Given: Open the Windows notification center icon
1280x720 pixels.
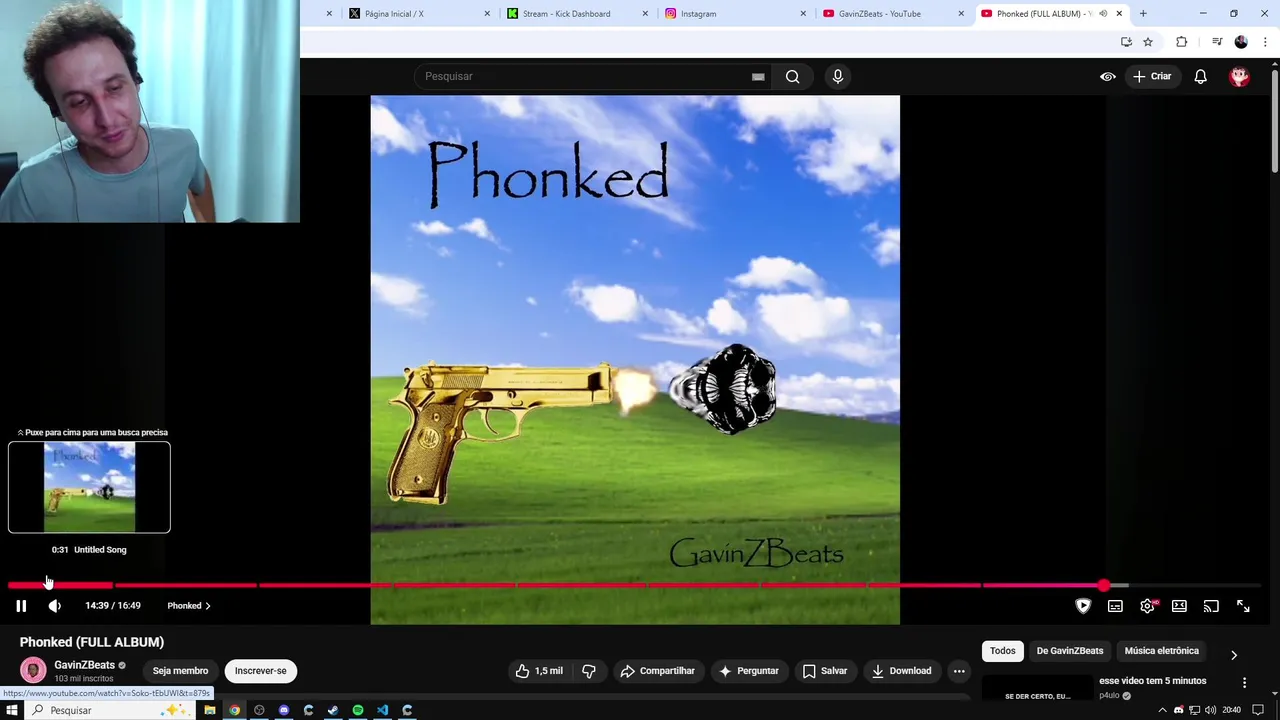Looking at the screenshot, I should (1259, 711).
